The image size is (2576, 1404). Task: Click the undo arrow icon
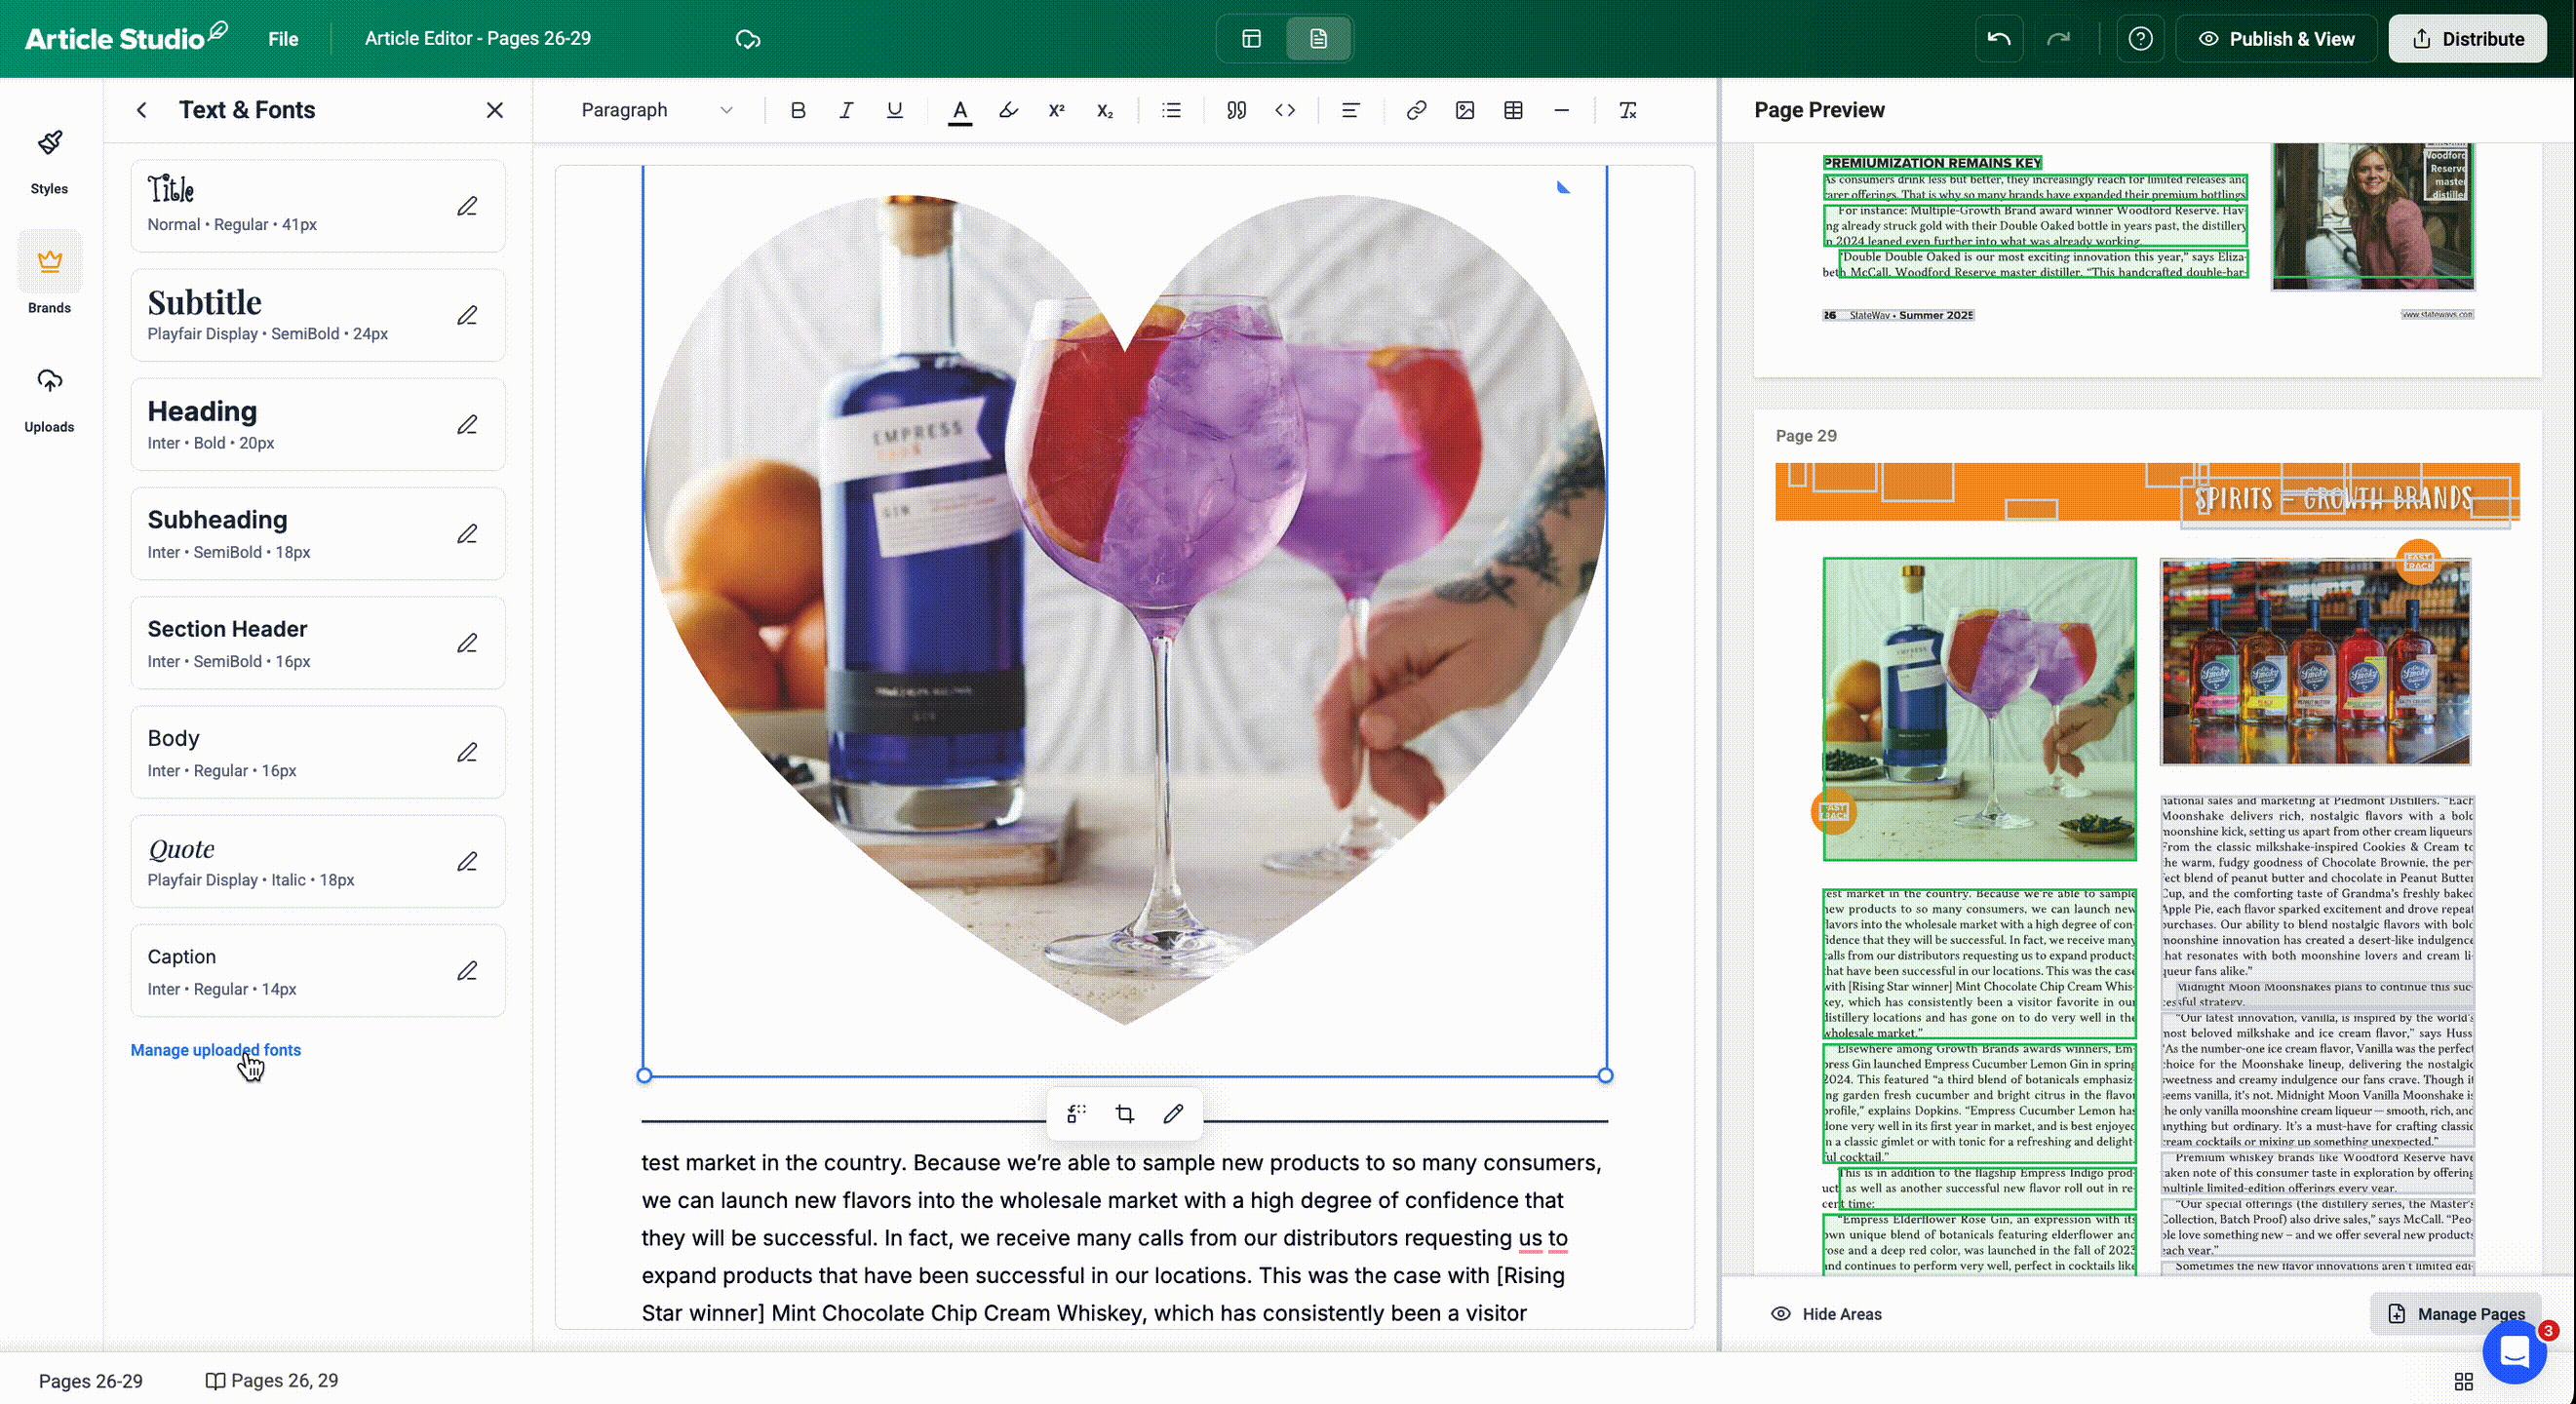tap(1998, 39)
